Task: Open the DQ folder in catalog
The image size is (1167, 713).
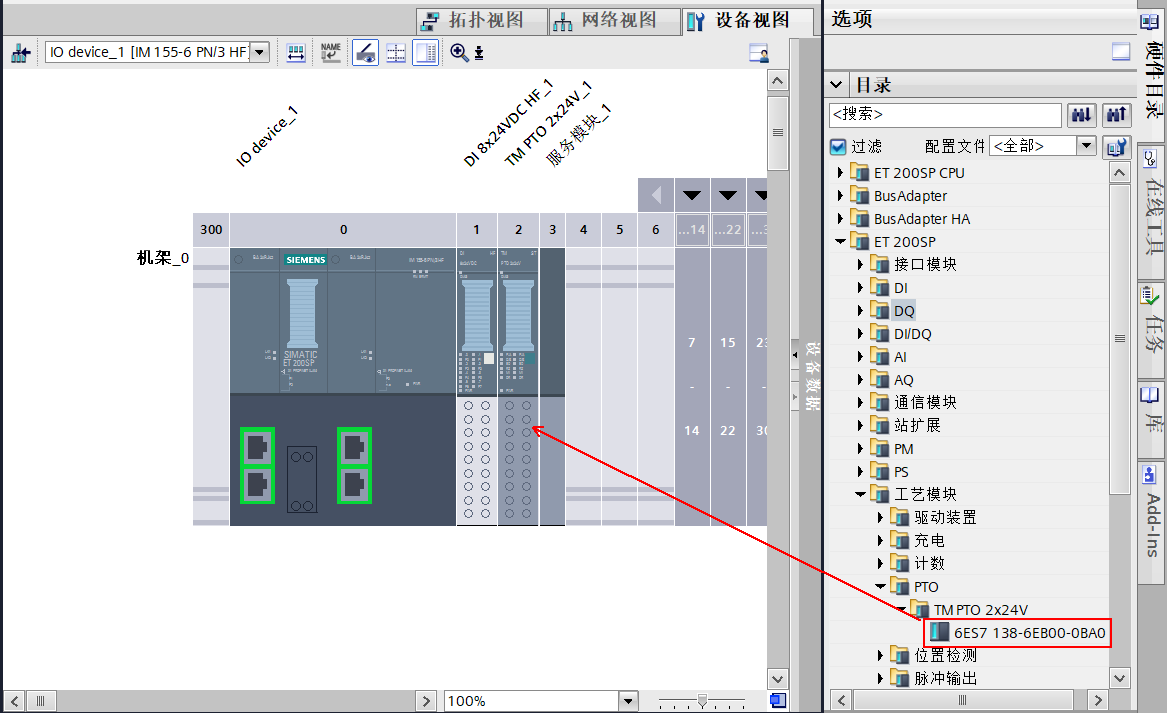Action: tap(904, 311)
